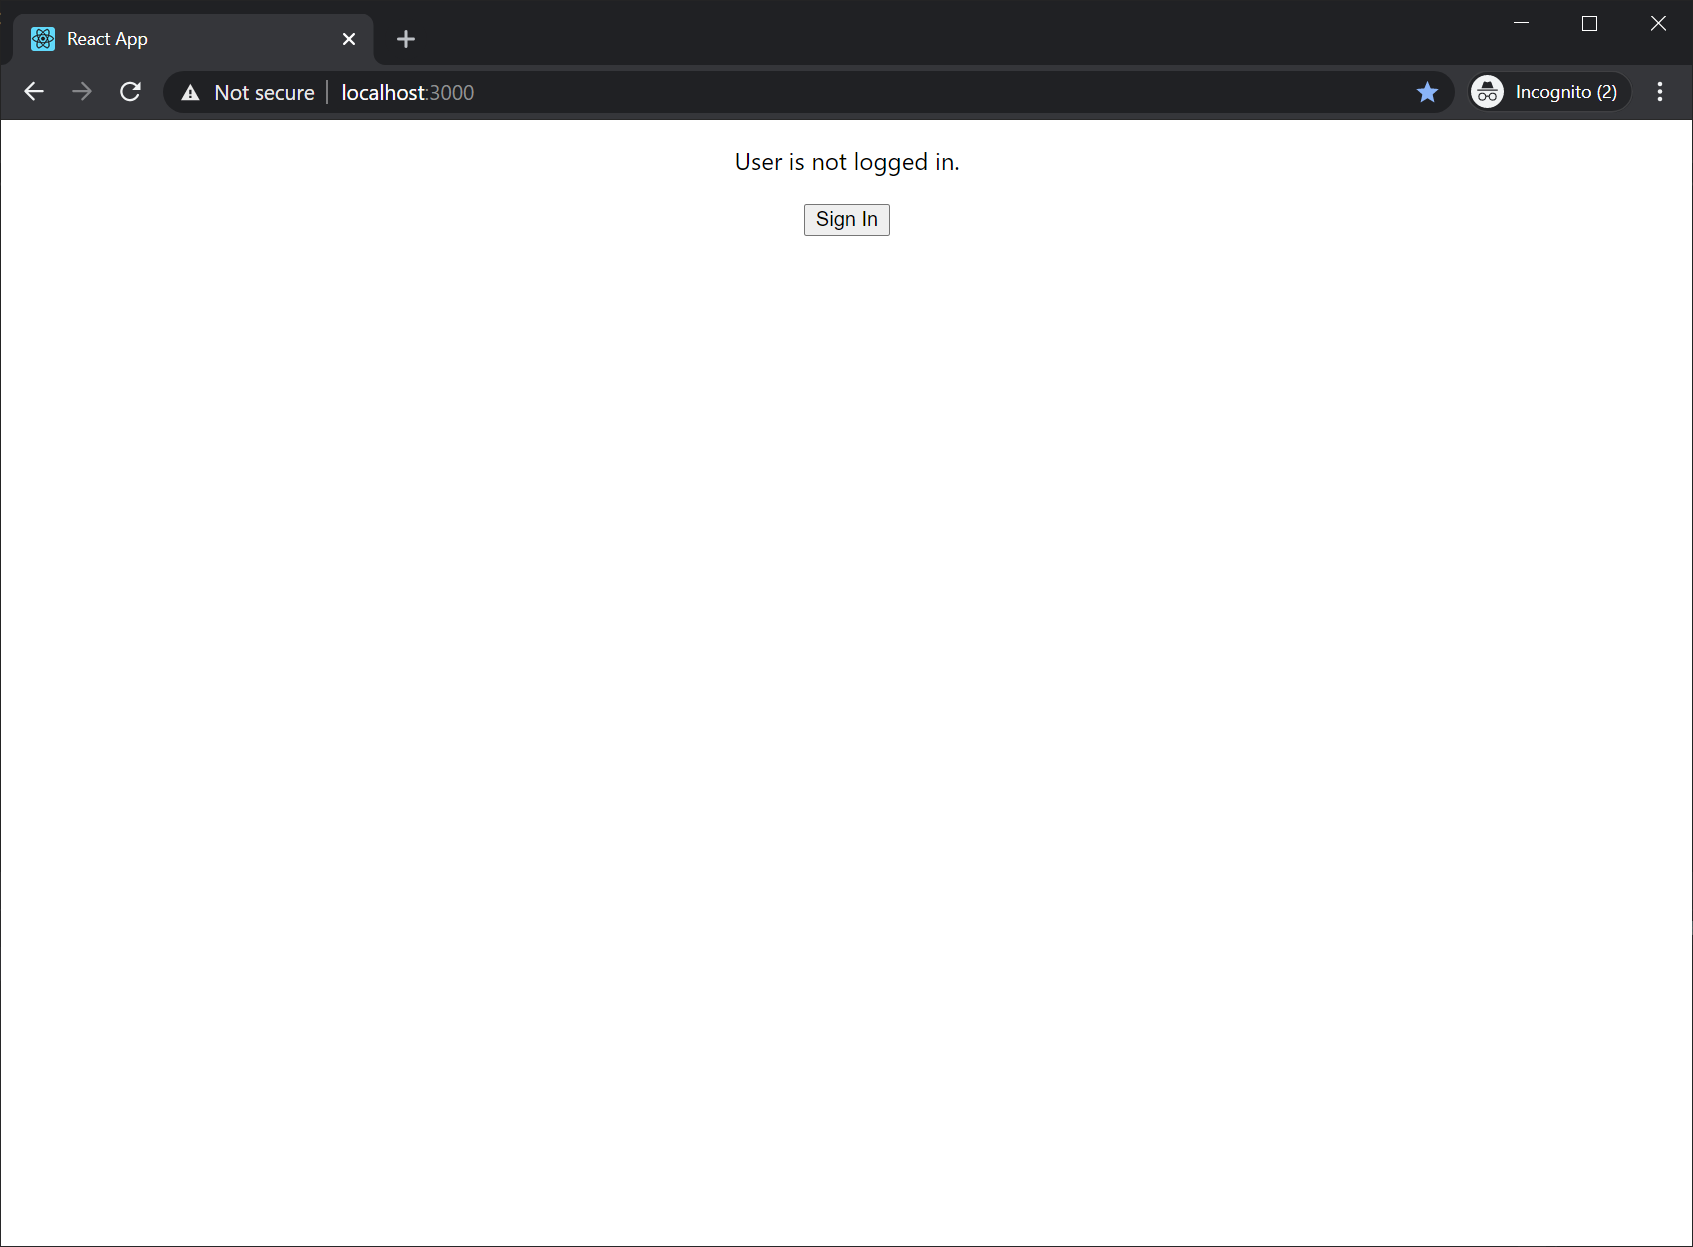Screen dimensions: 1693x1247
Task: Click the Sign In button
Action: (846, 220)
